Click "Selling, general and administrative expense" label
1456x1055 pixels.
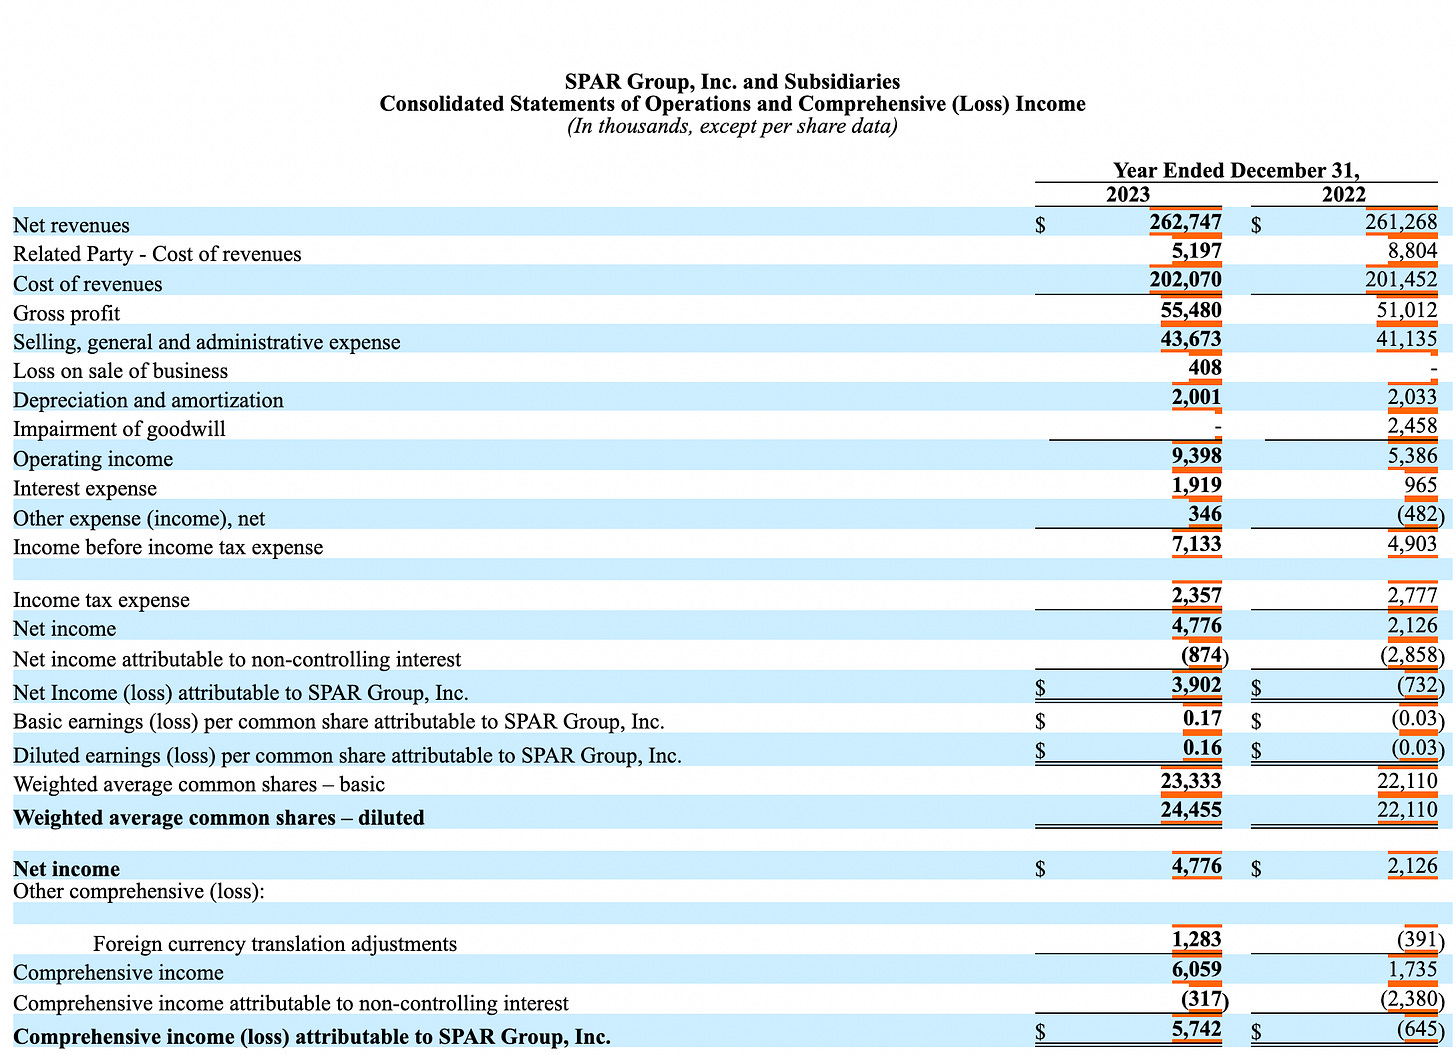207,342
